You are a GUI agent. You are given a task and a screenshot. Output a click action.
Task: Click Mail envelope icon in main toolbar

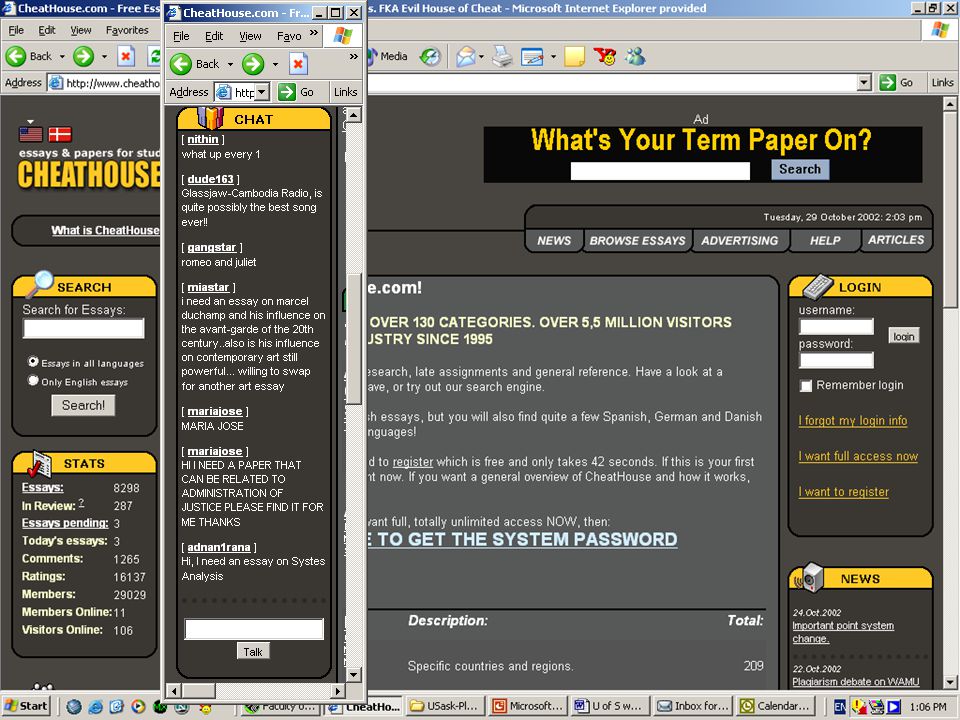click(x=466, y=57)
